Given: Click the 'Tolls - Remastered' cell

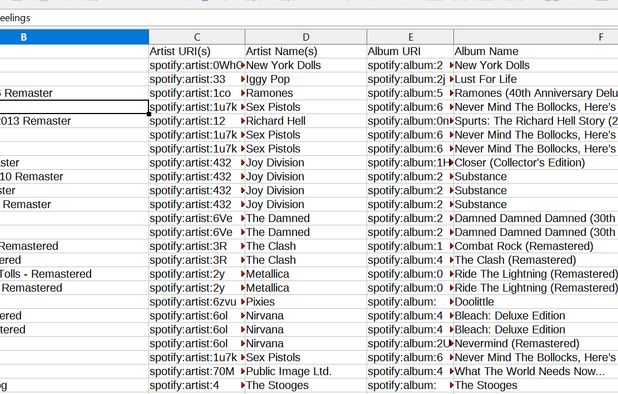Looking at the screenshot, I should coord(74,274).
